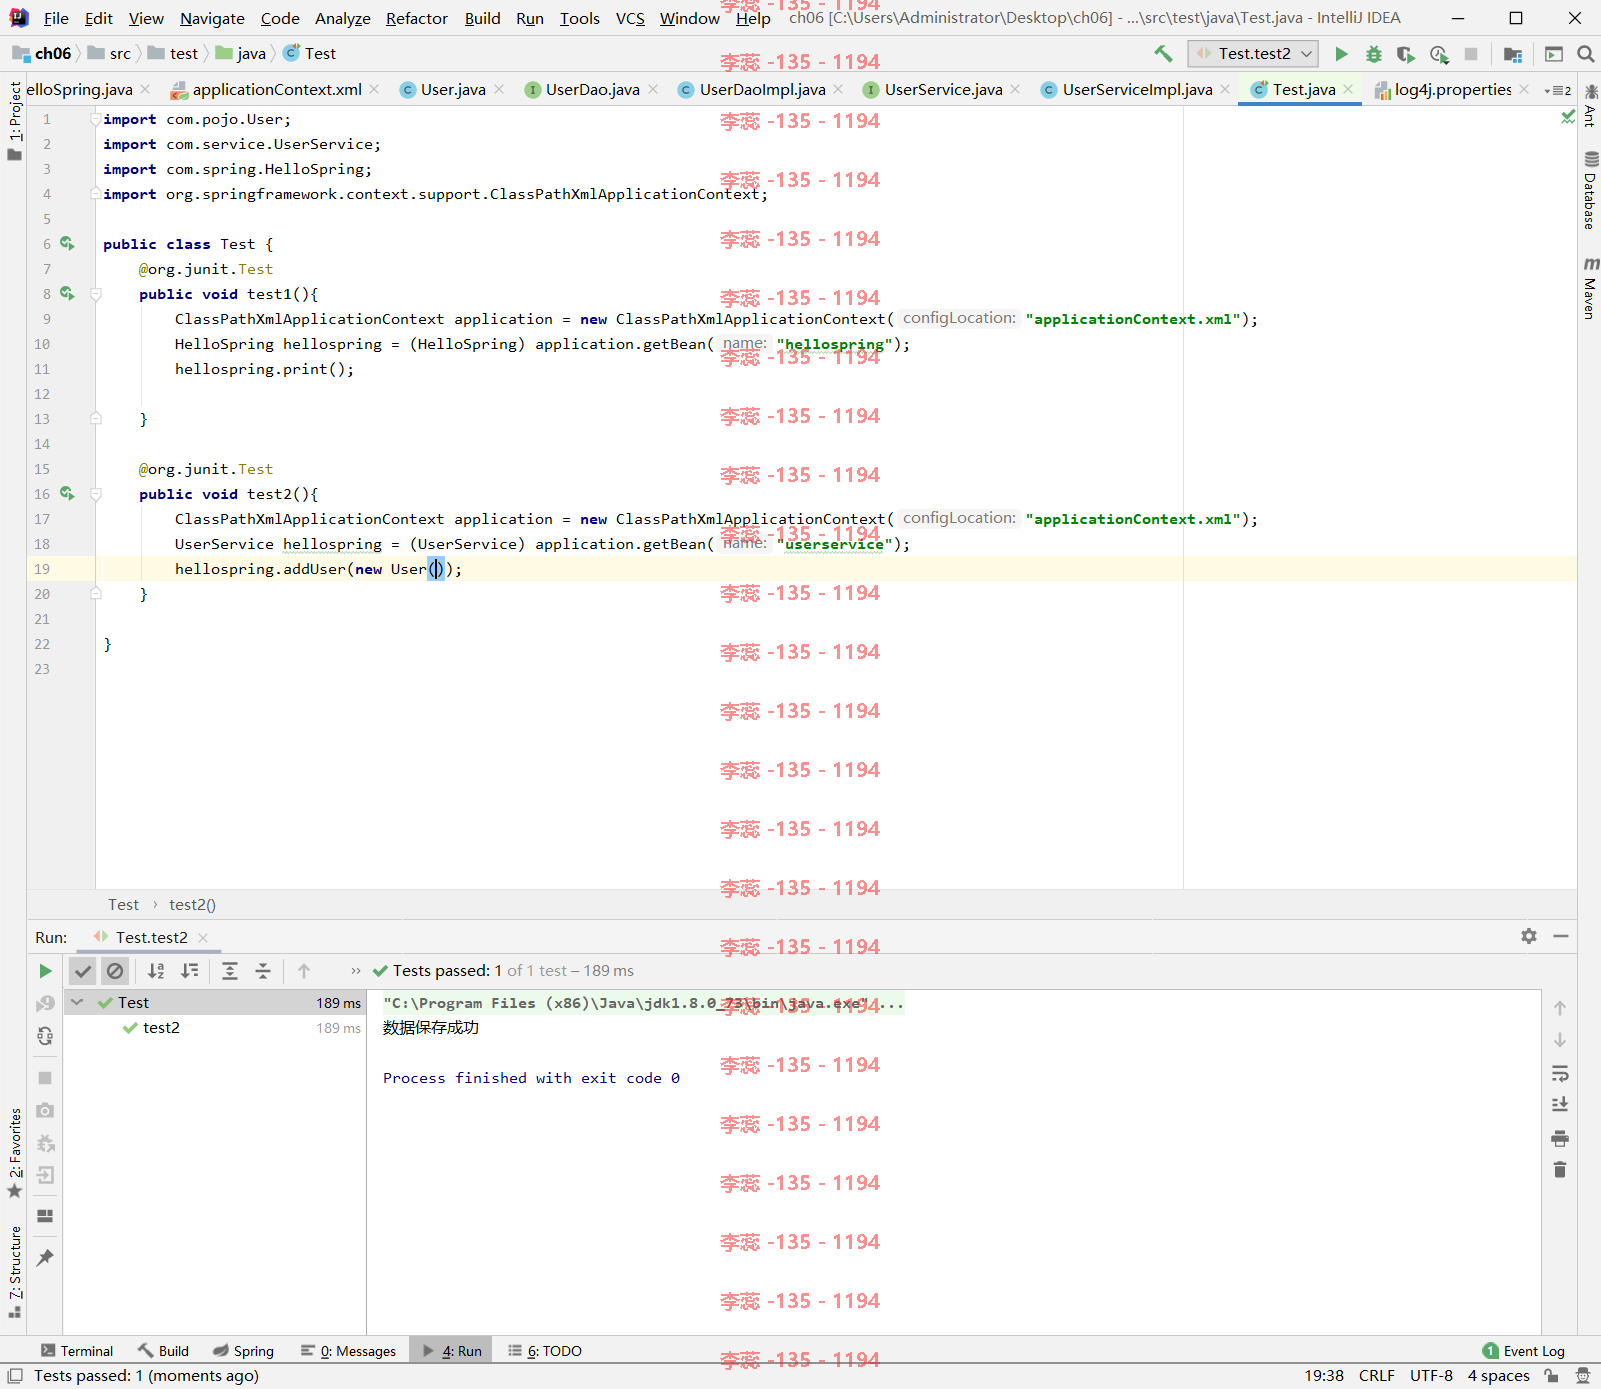Click the inspection status checkmark icon
The height and width of the screenshot is (1389, 1601).
click(1567, 118)
